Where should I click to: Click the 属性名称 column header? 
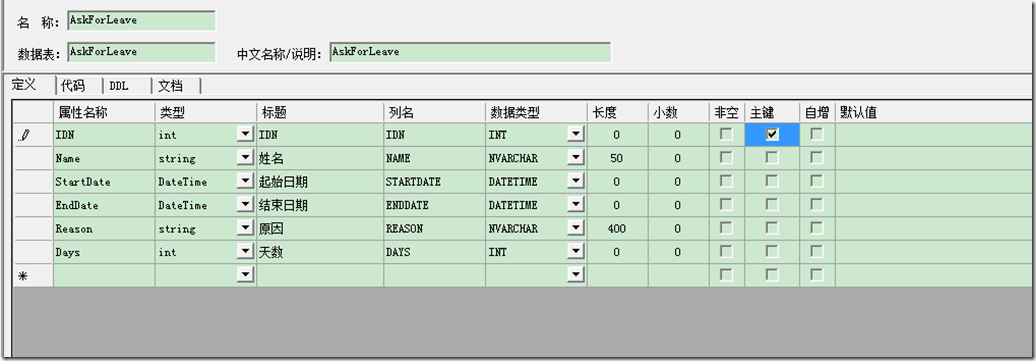[x=104, y=112]
